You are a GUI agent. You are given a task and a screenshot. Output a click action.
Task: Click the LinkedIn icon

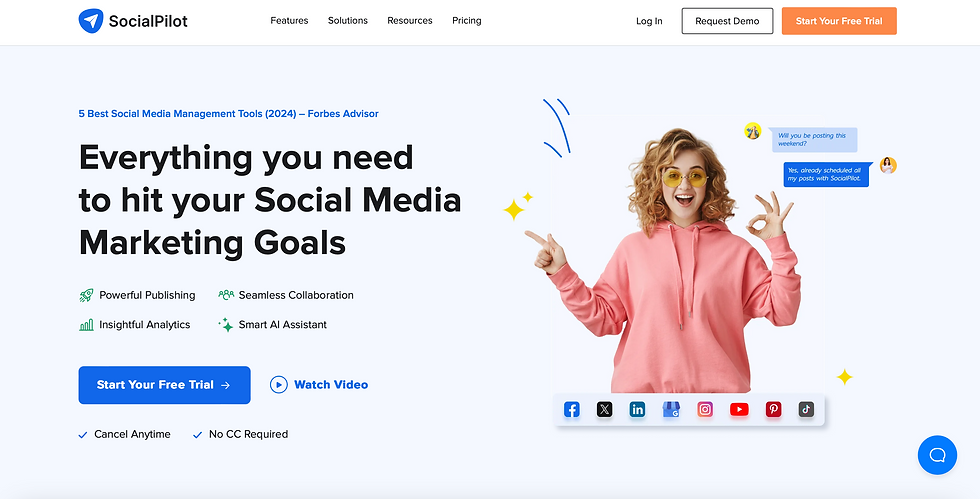(638, 410)
